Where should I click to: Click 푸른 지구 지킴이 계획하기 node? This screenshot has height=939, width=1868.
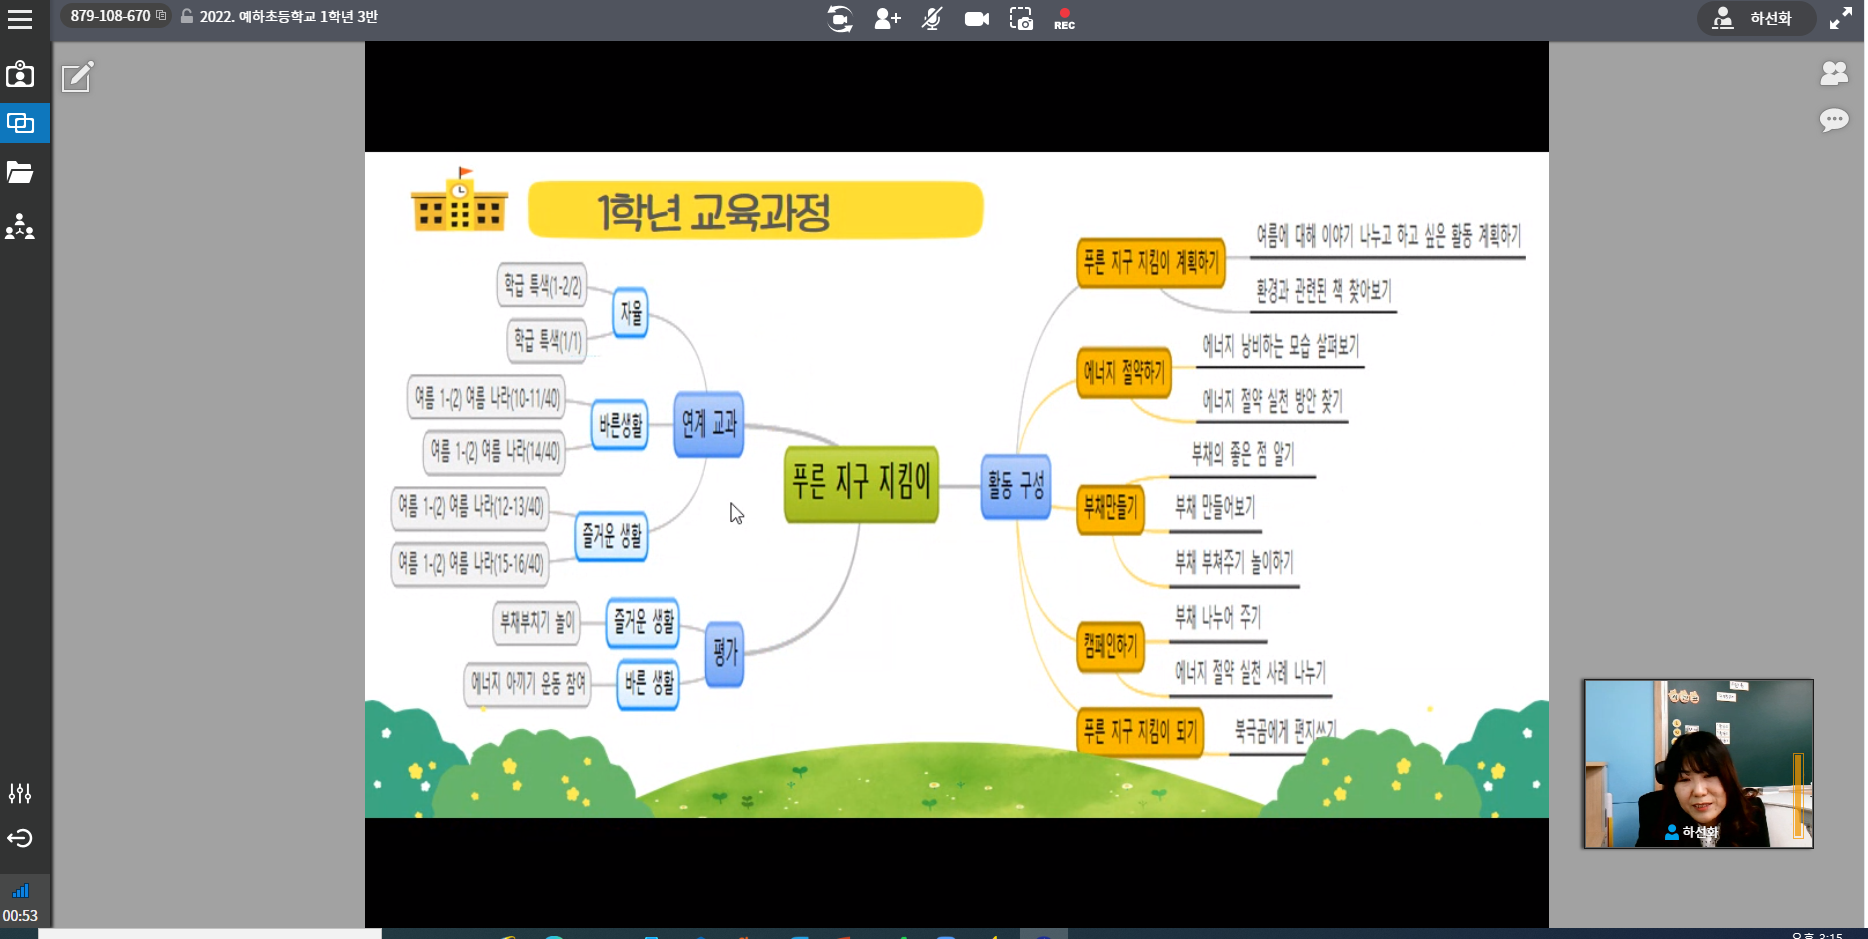point(1151,263)
